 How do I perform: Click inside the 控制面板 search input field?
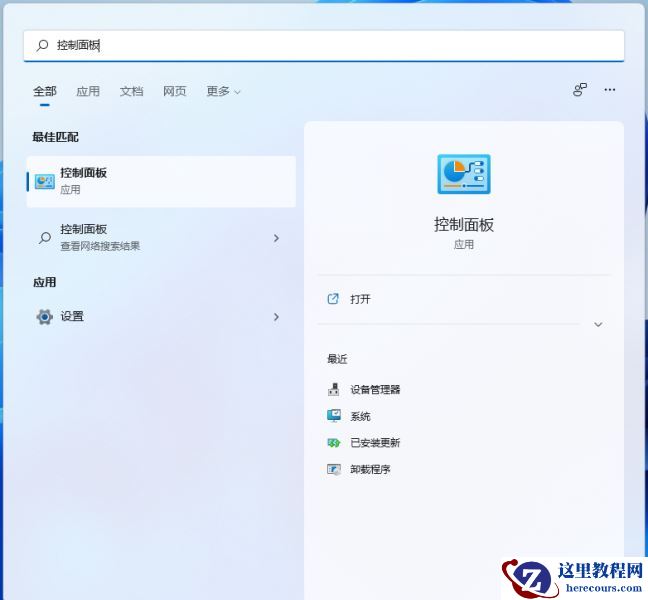pos(324,45)
